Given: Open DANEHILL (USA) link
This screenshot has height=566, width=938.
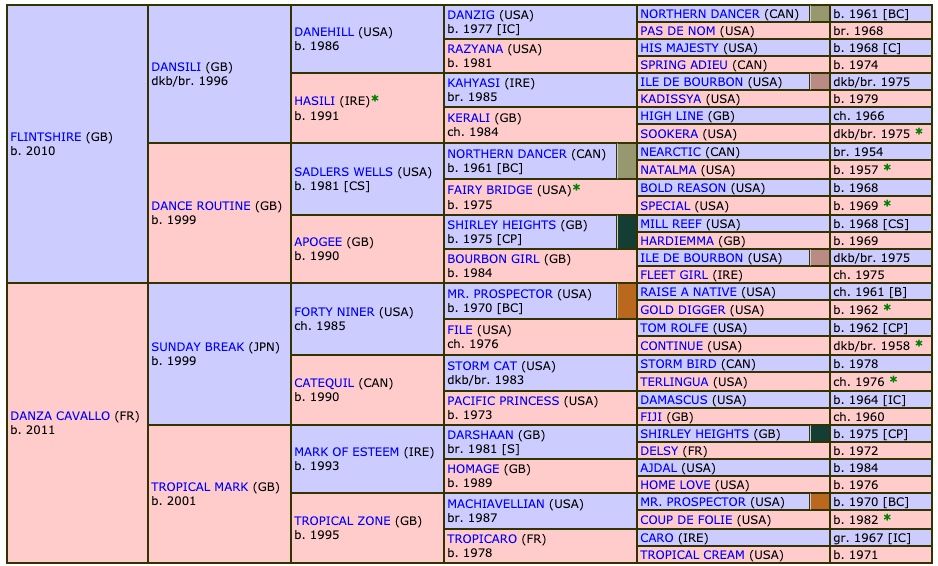Looking at the screenshot, I should click(324, 32).
